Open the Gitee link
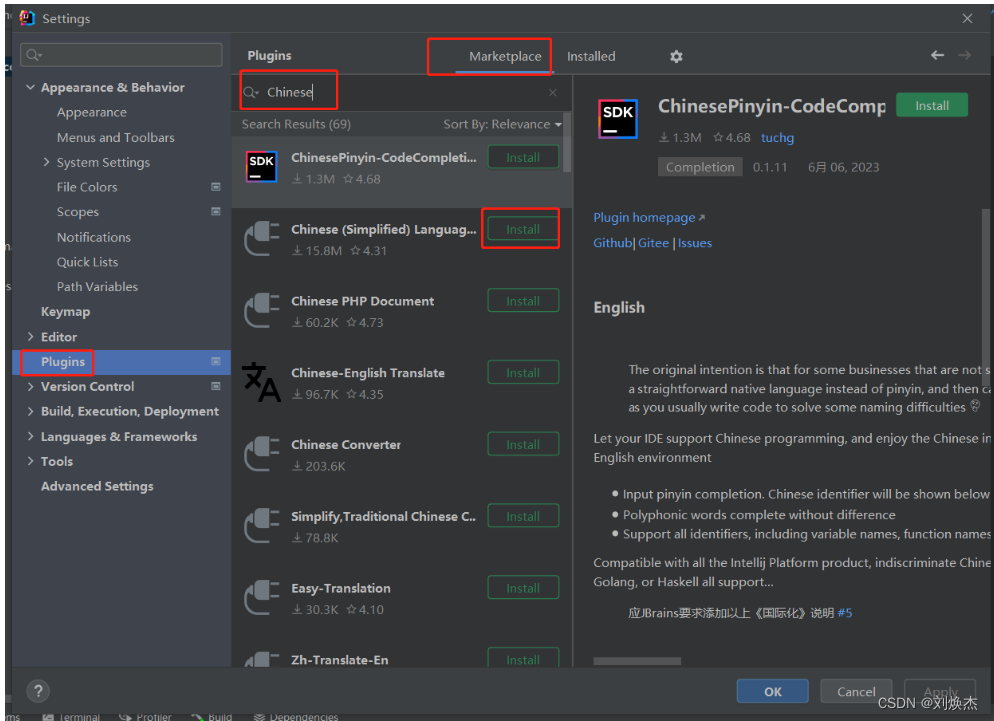The width and height of the screenshot is (994, 721). click(653, 243)
